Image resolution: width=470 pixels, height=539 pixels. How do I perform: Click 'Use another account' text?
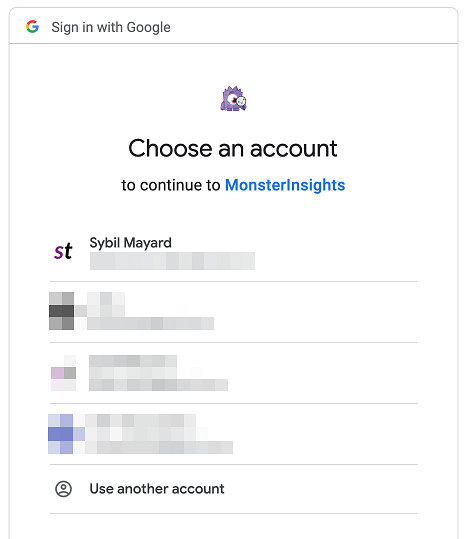pos(157,489)
